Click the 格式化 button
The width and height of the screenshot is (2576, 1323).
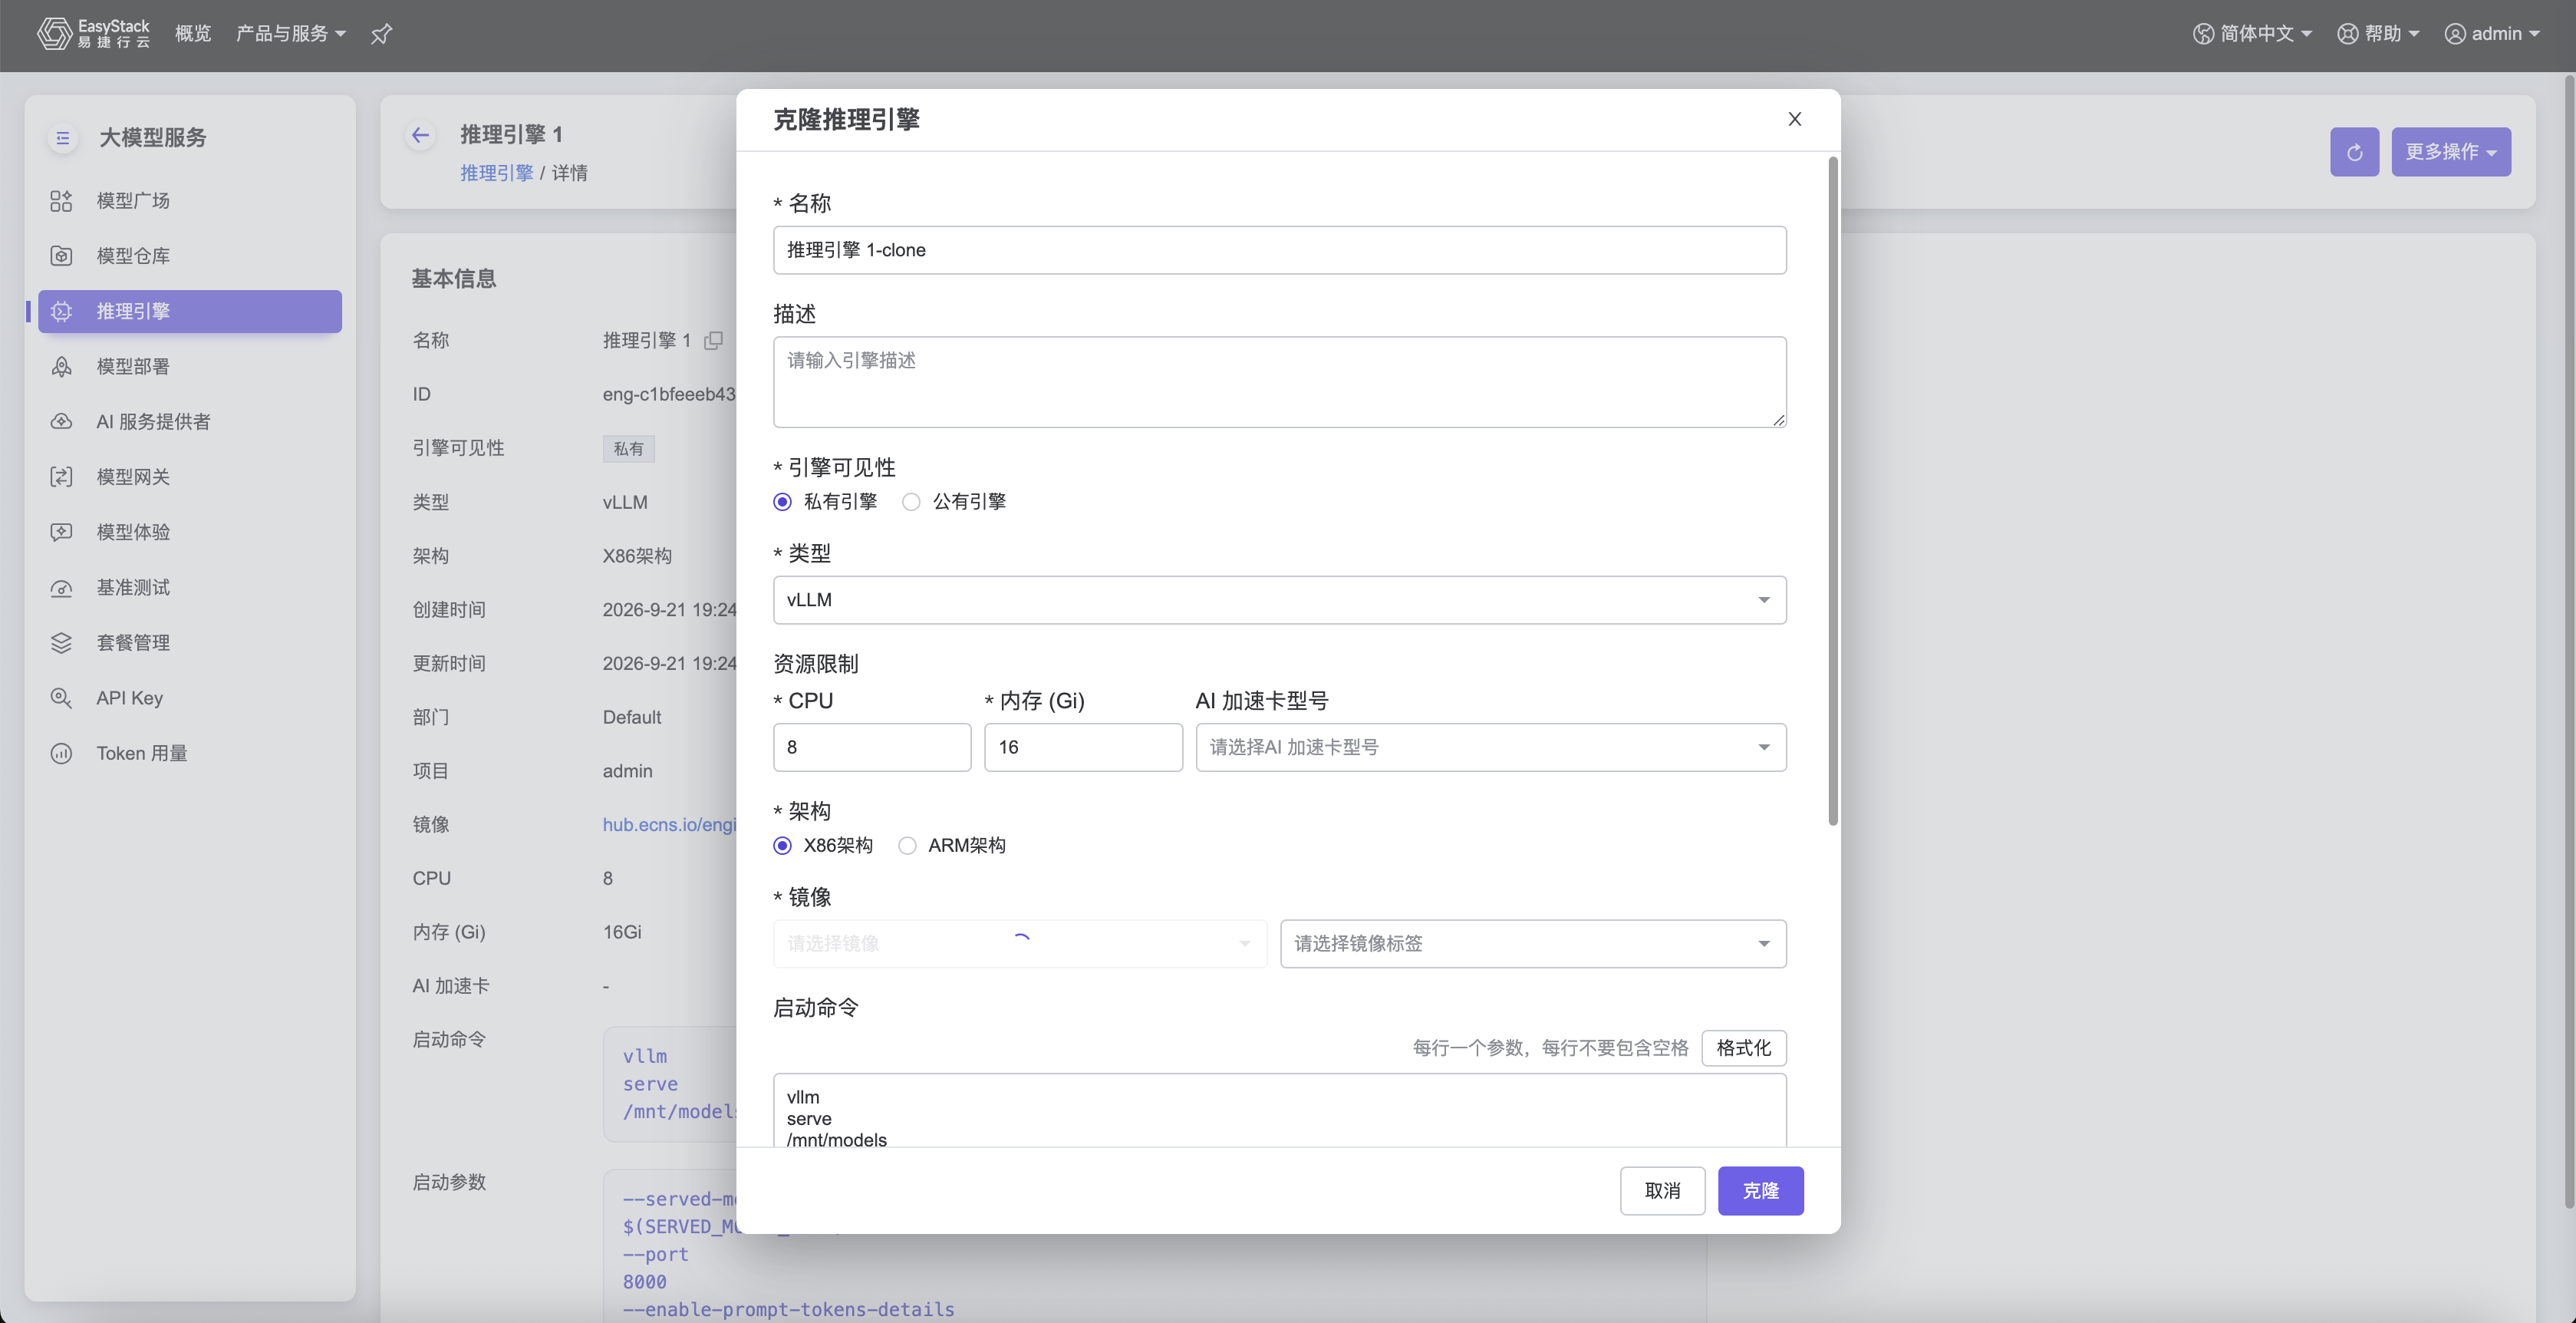(1743, 1048)
